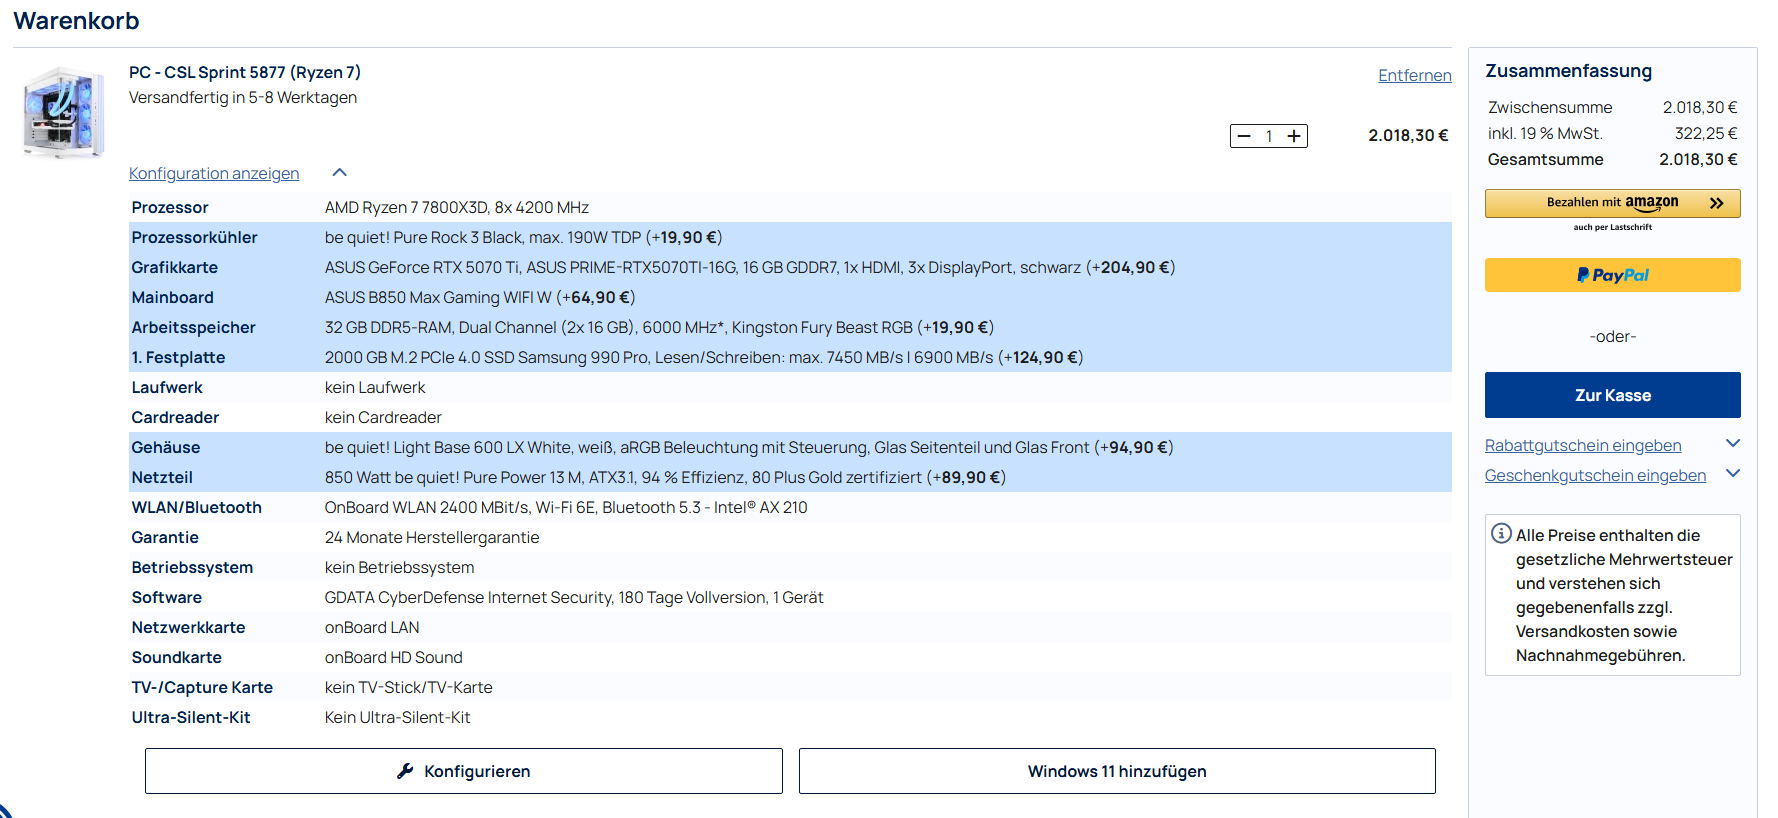Expand the Geschenkgutschein chevron

tap(1733, 473)
